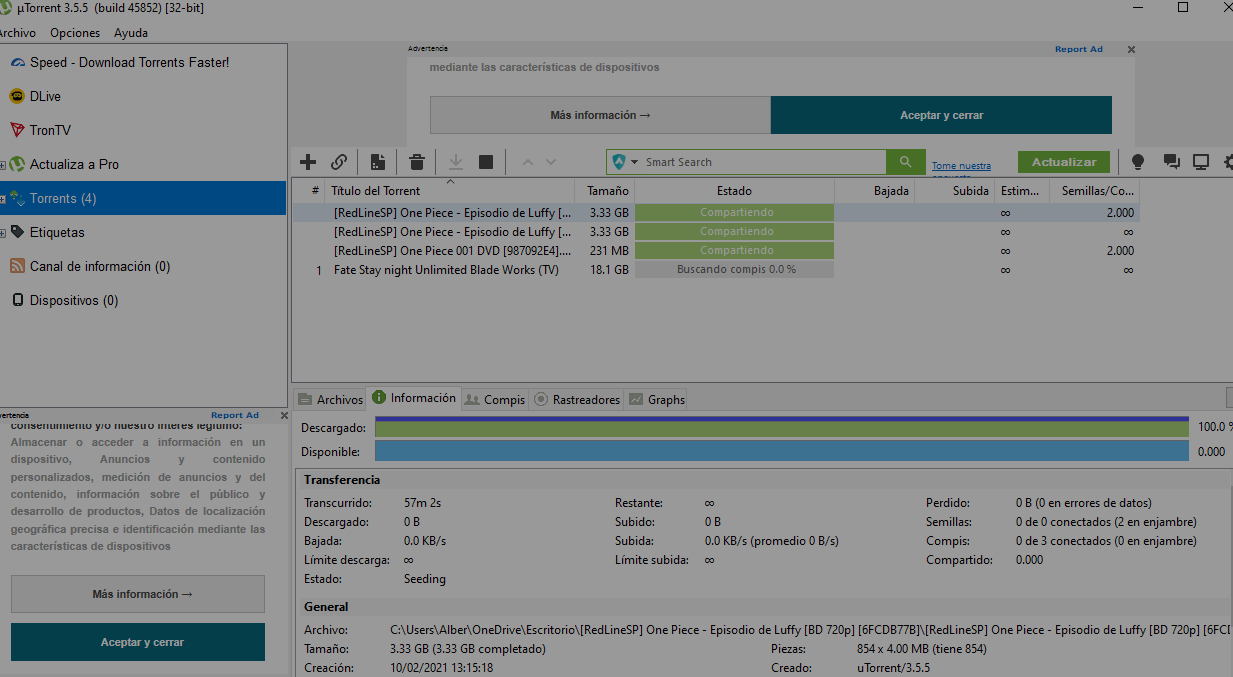Image resolution: width=1233 pixels, height=677 pixels.
Task: Click the Descargado progress bar
Action: 781,427
